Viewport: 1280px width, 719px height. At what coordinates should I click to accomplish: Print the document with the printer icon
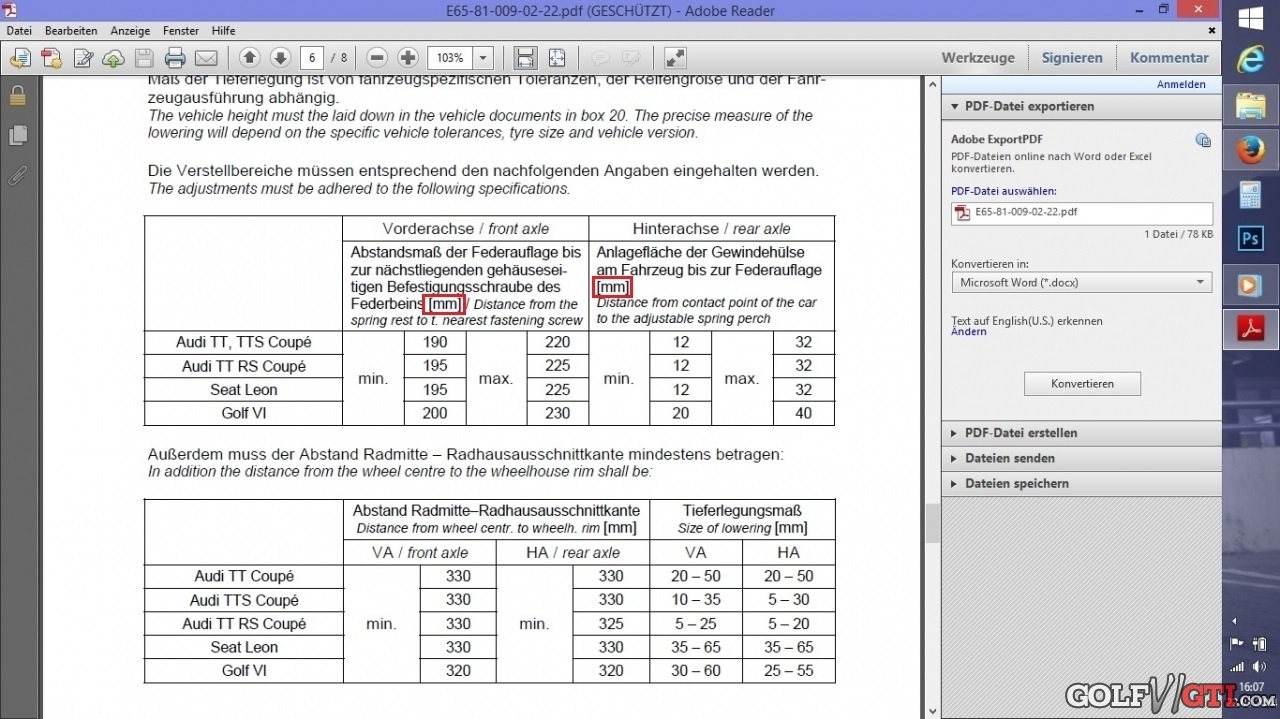point(175,58)
